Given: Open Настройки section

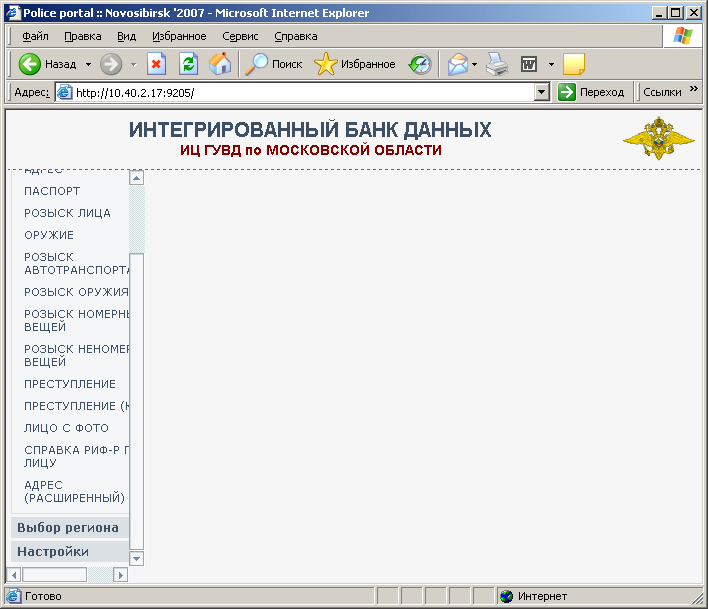Looking at the screenshot, I should pos(70,552).
